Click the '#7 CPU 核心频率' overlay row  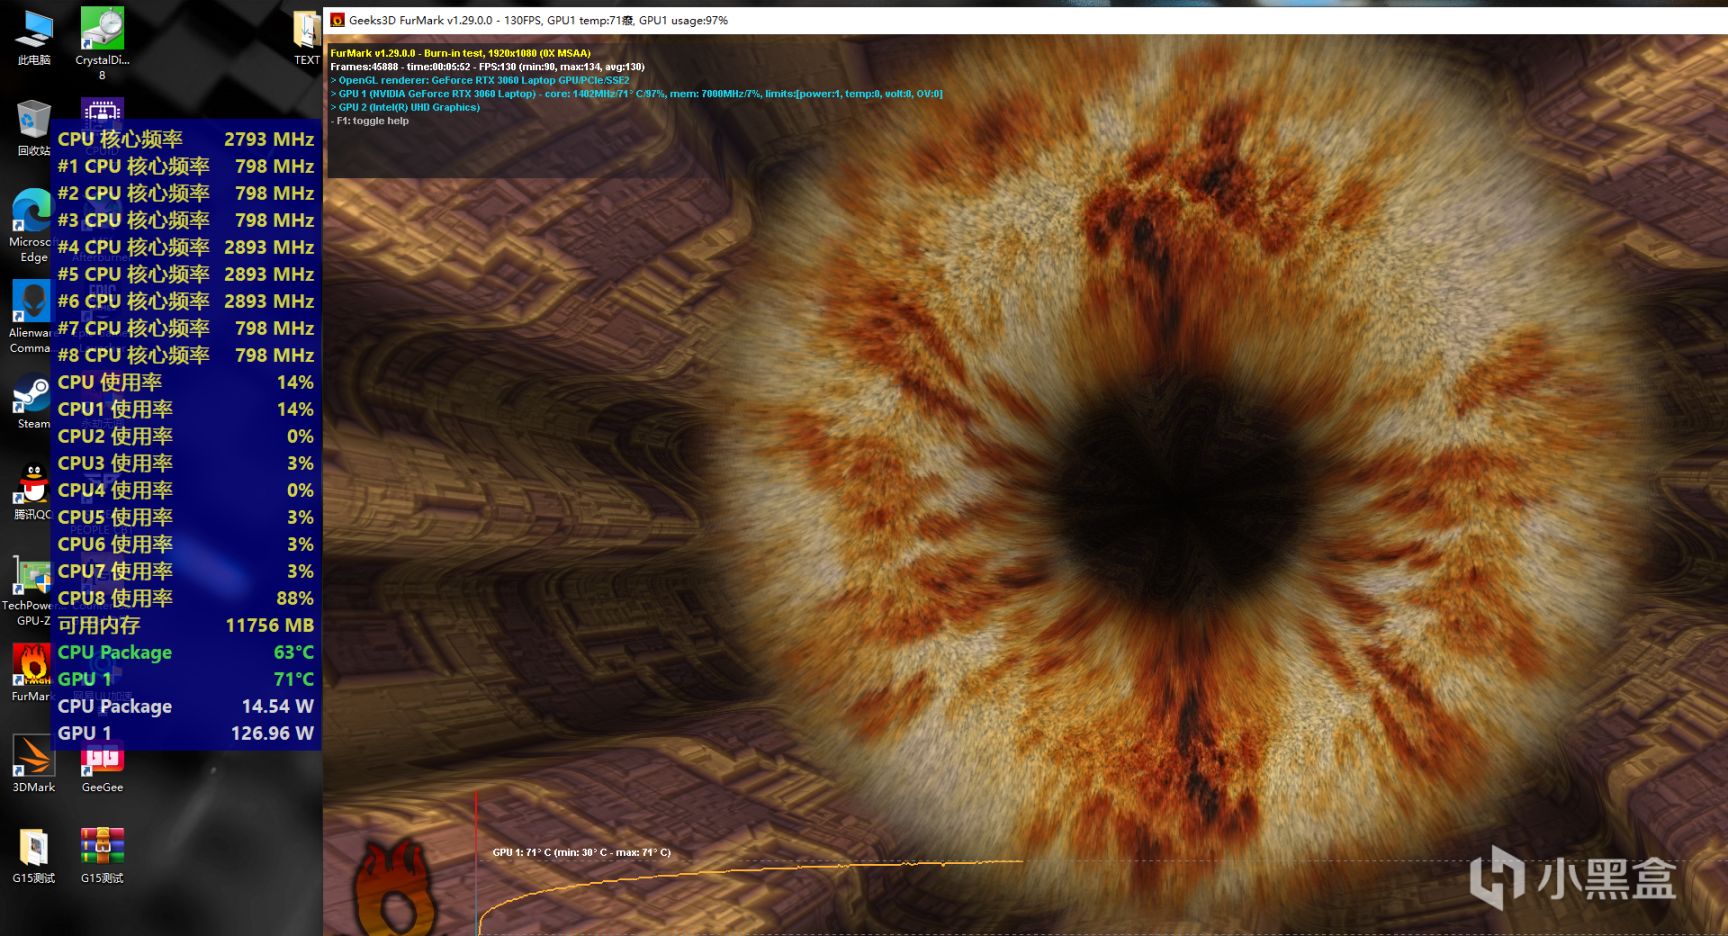pyautogui.click(x=186, y=328)
